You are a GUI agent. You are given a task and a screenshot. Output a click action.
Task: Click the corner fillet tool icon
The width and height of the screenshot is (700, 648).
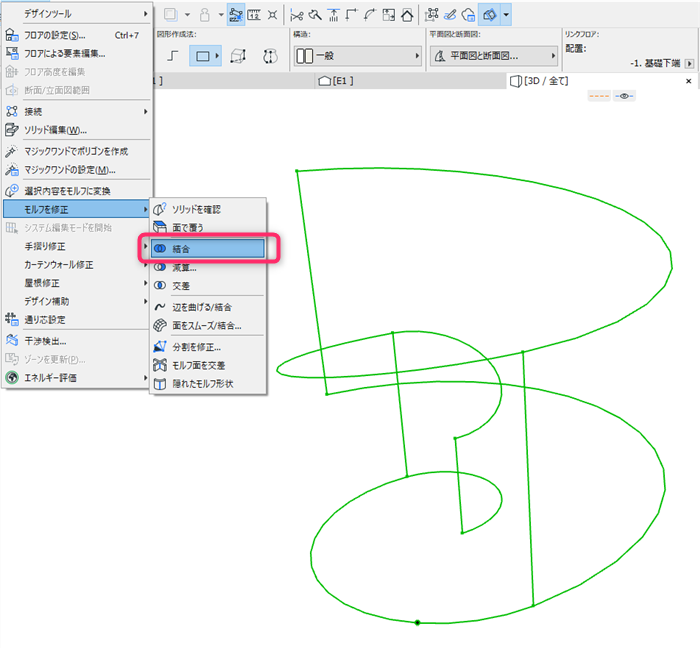352,15
